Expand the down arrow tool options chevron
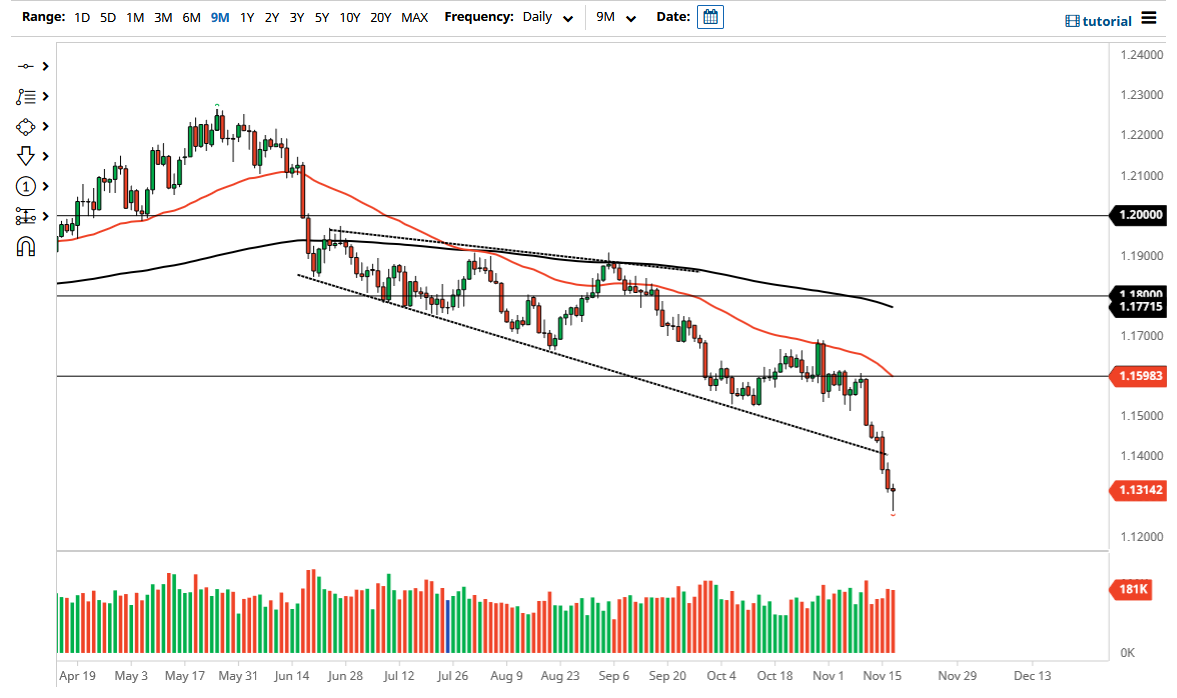Viewport: 1177px width, 698px height. pos(44,156)
